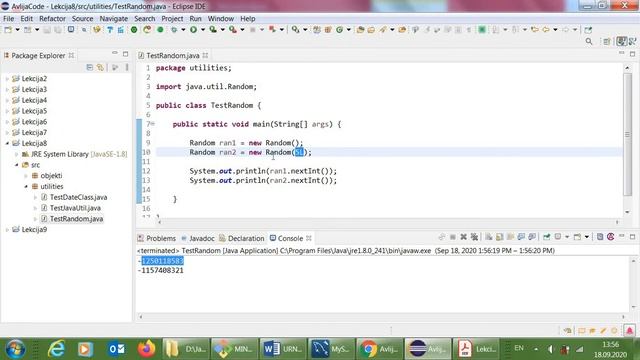Image resolution: width=640 pixels, height=360 pixels.
Task: Close the TestRandom.java editor tab
Action: 205,55
